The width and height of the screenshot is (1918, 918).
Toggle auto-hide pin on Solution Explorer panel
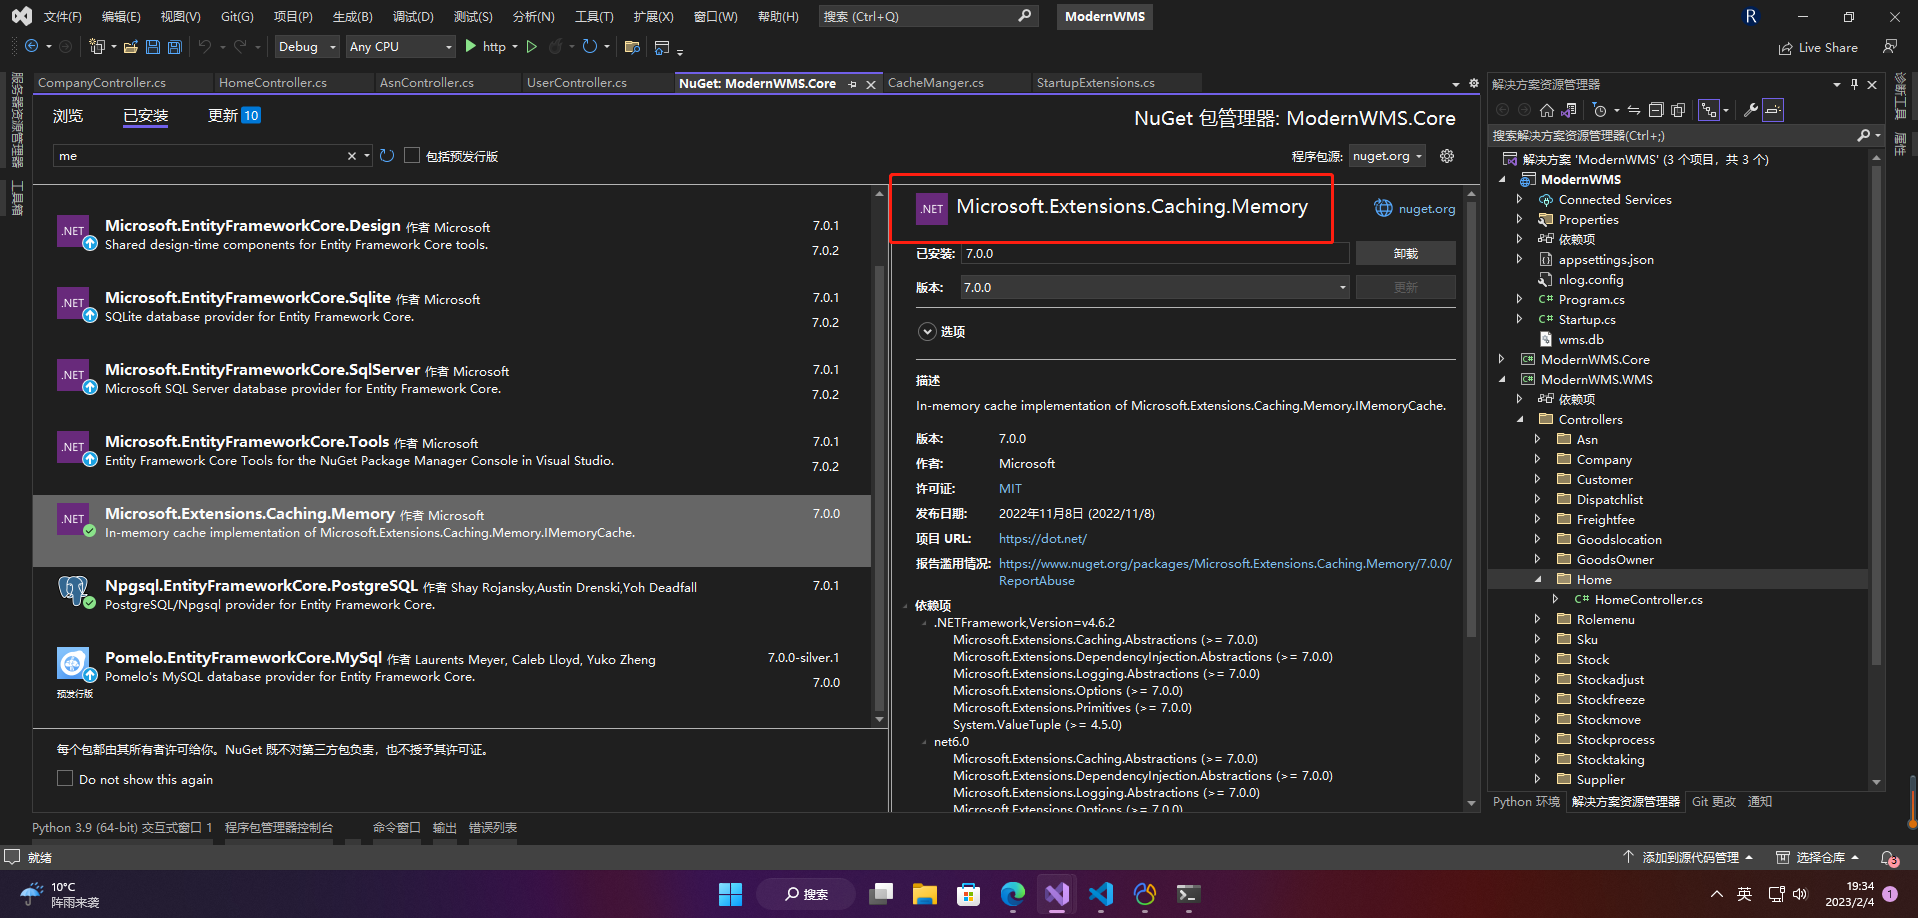(x=1854, y=84)
